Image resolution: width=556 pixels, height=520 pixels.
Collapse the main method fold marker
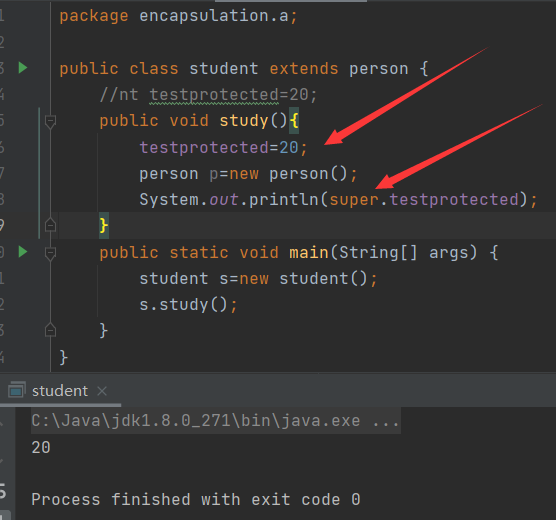point(50,253)
